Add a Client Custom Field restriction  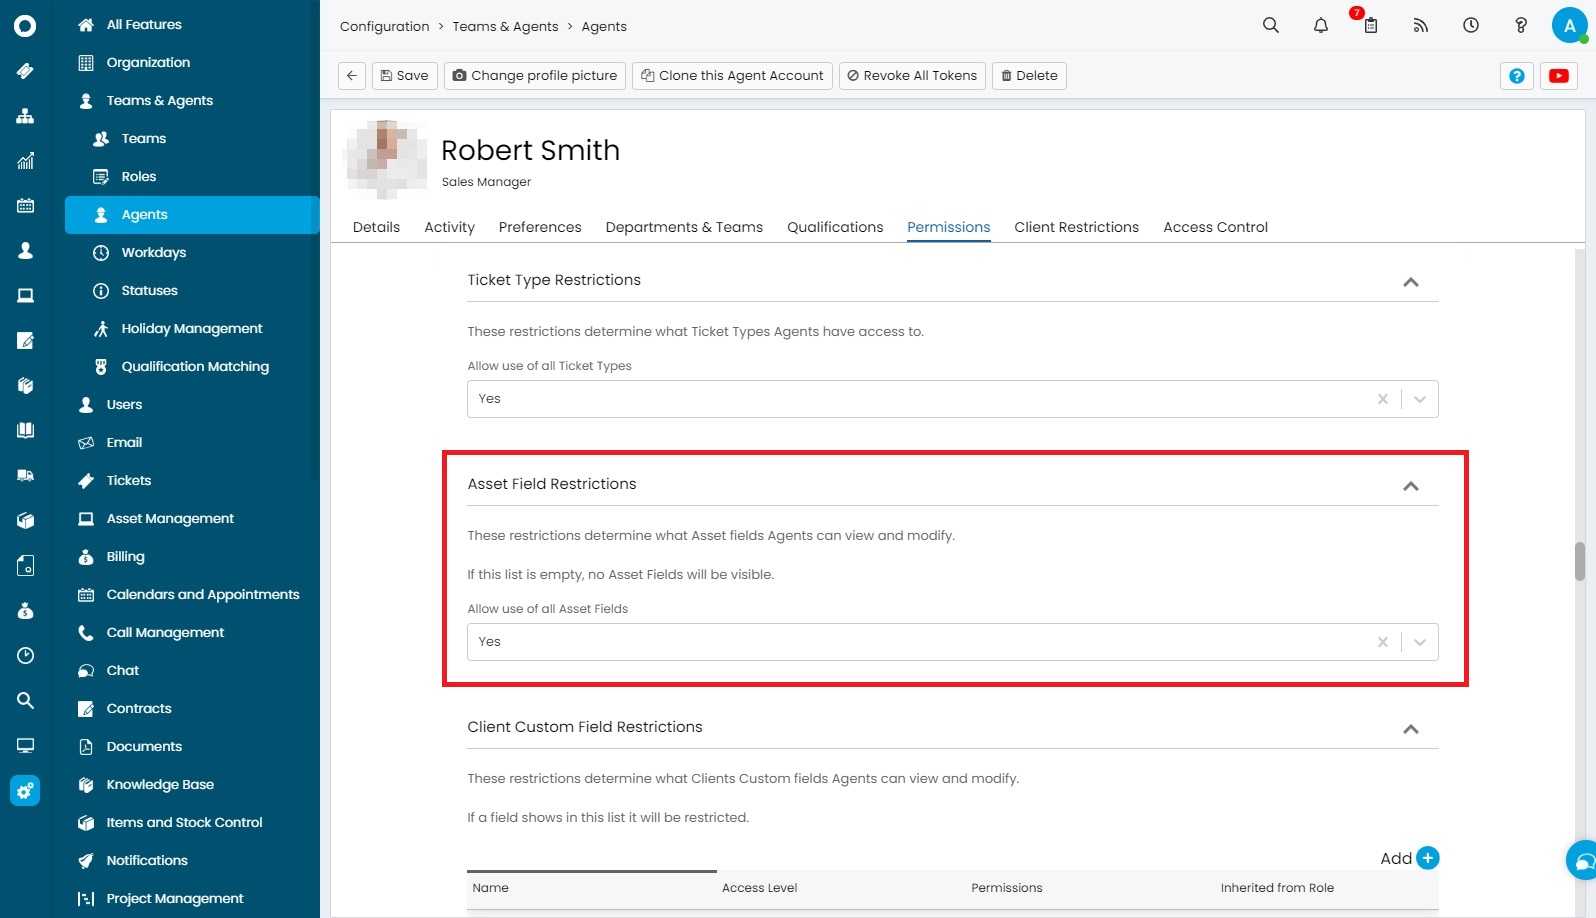(x=1427, y=858)
